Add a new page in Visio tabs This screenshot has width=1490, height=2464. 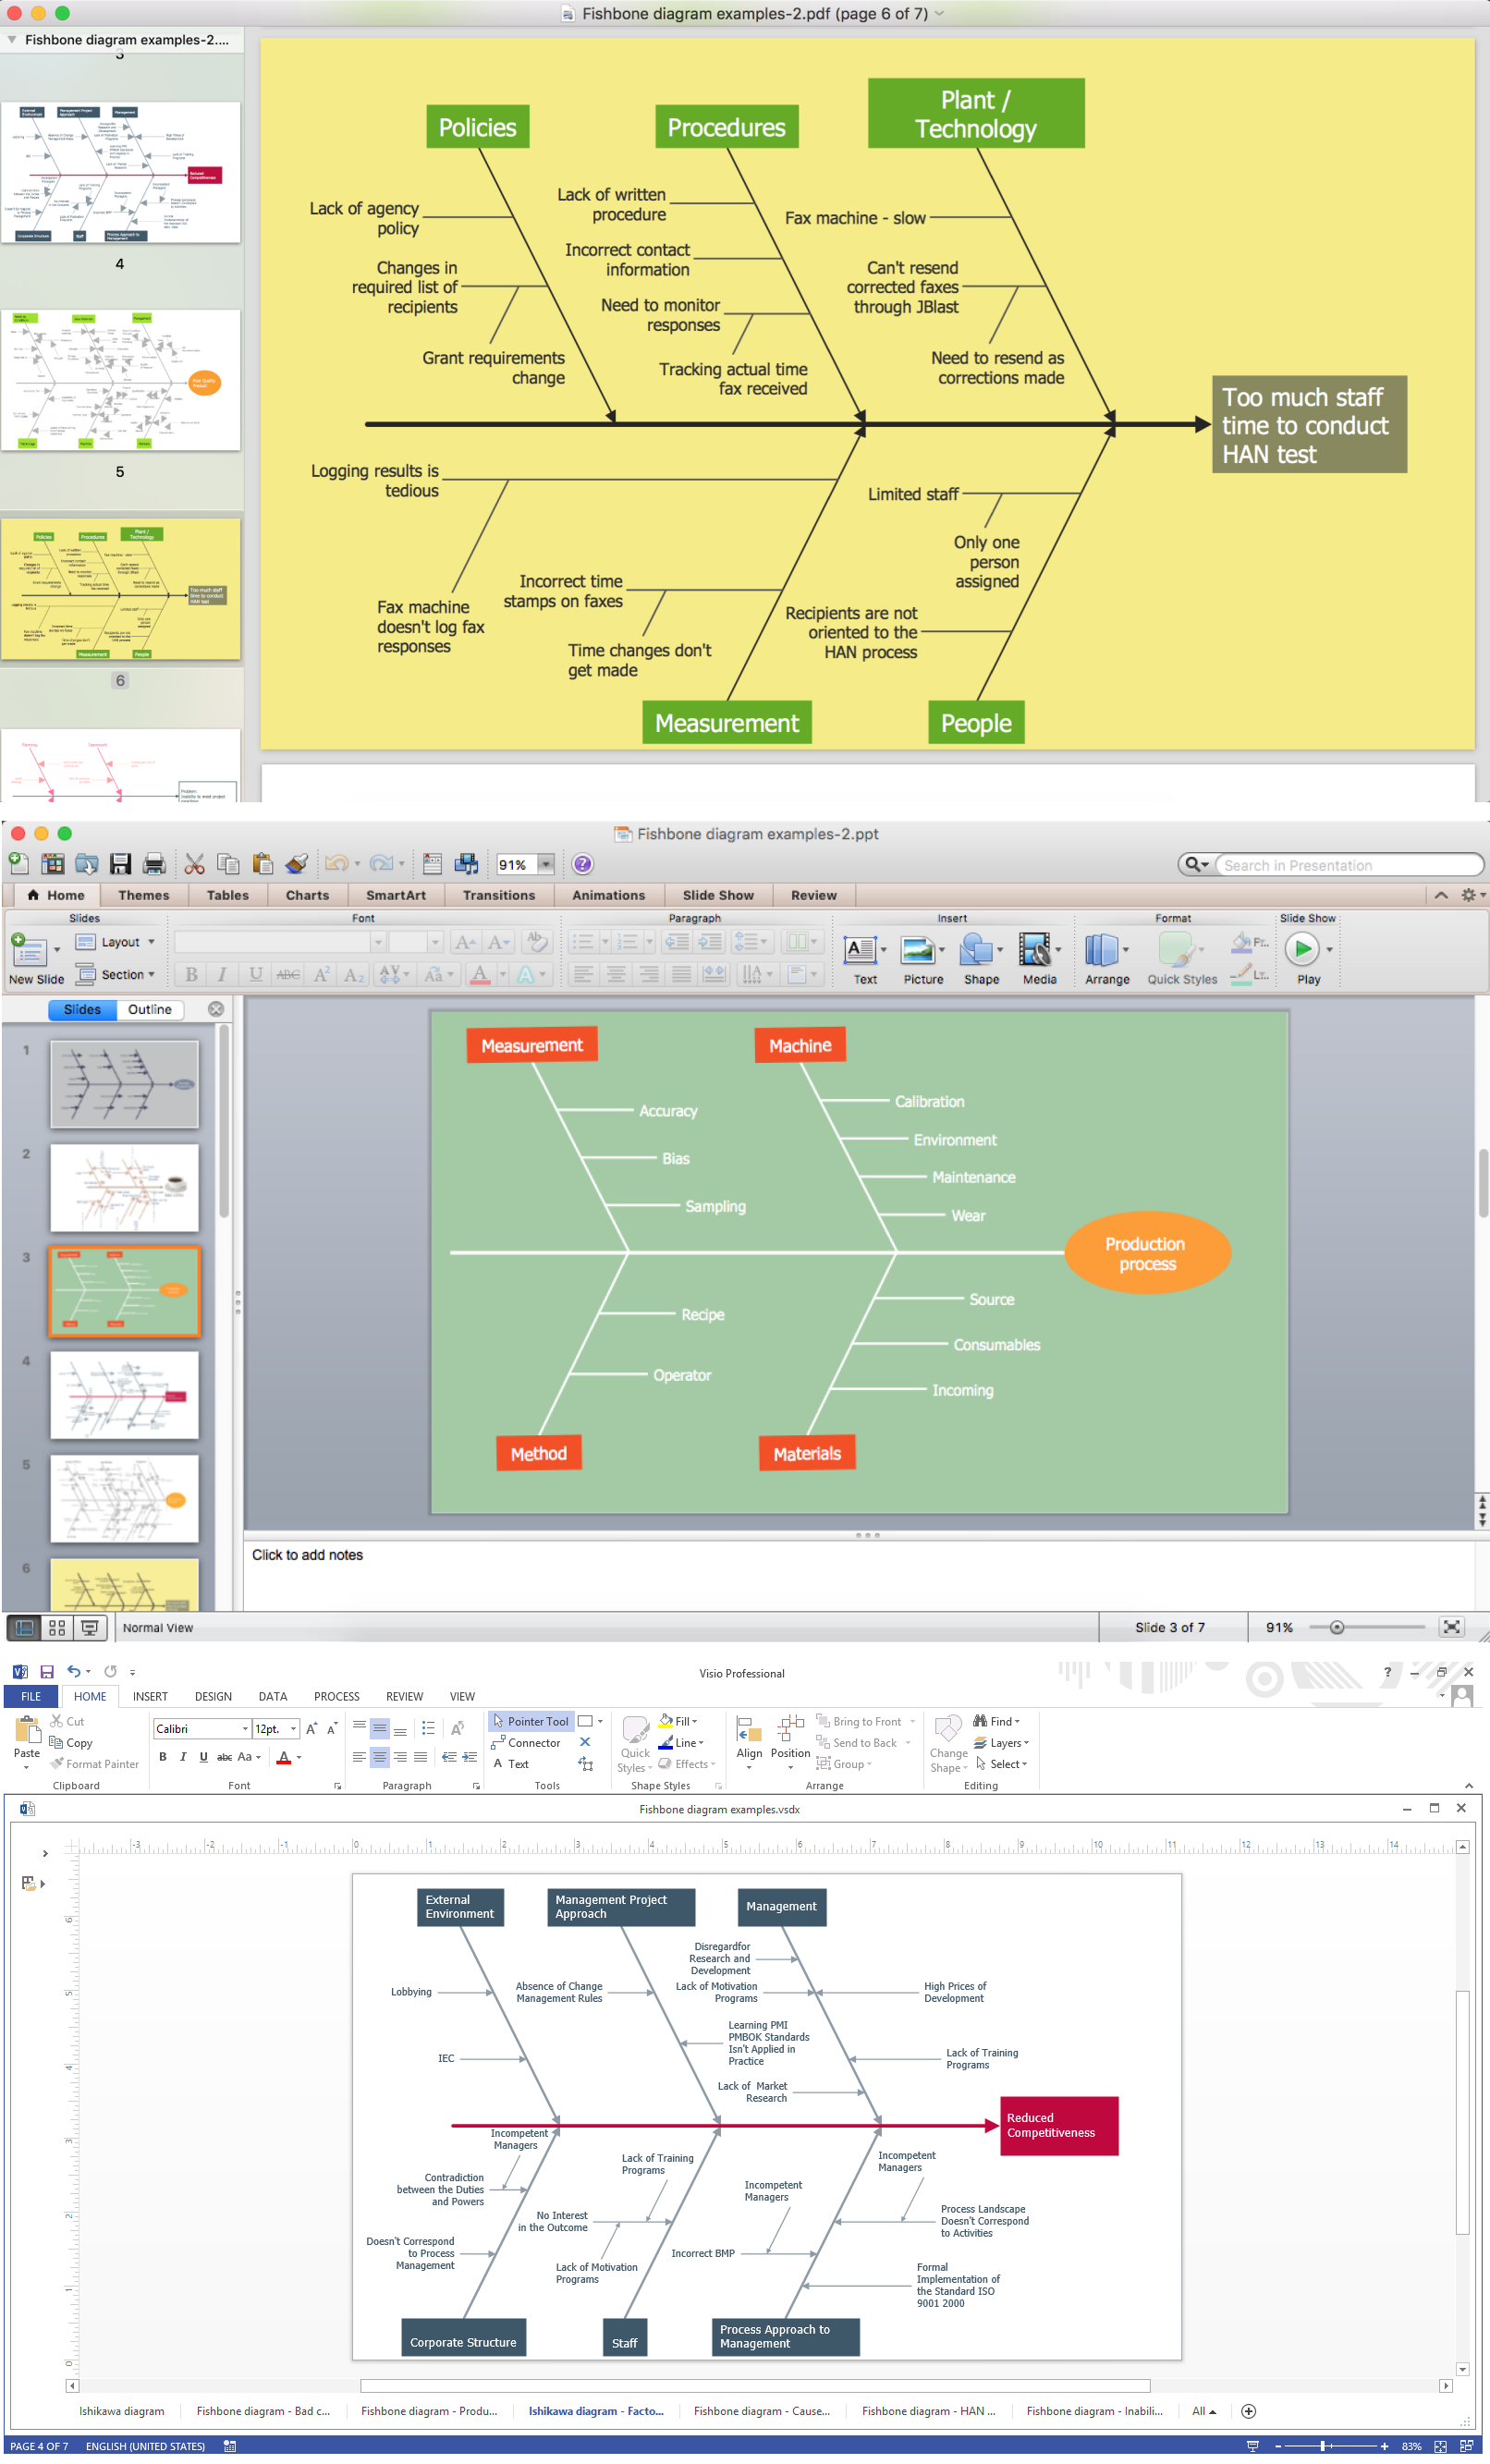coord(1248,2411)
